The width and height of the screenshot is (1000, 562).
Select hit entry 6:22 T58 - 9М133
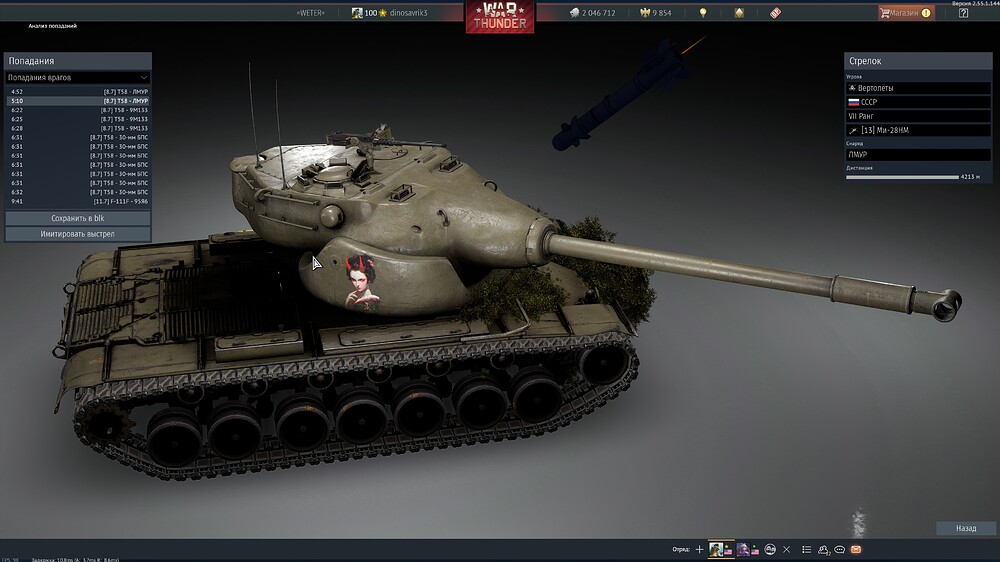pos(78,110)
